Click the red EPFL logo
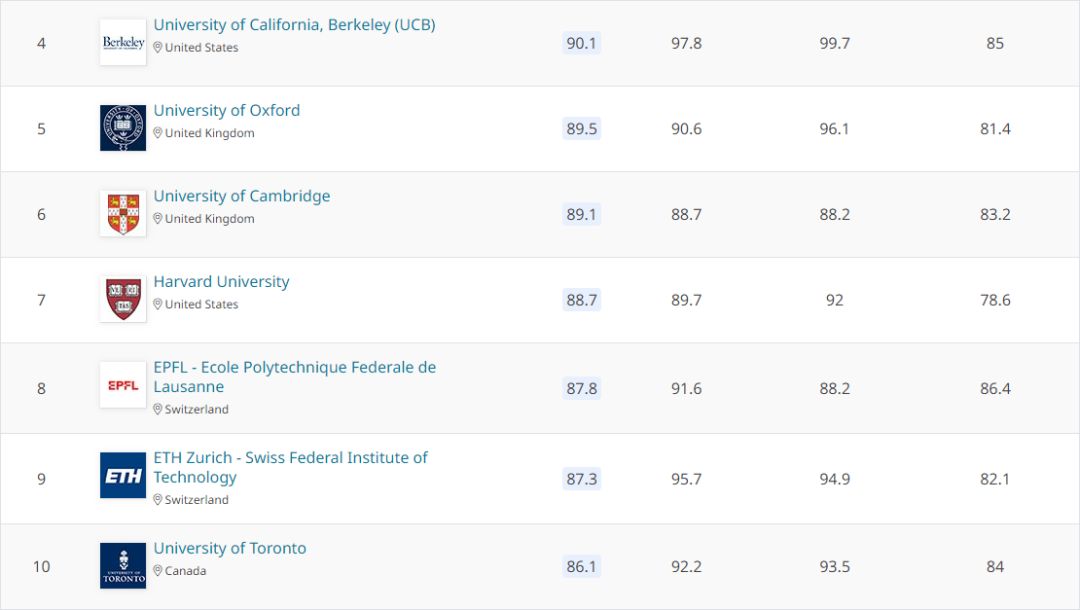 123,385
